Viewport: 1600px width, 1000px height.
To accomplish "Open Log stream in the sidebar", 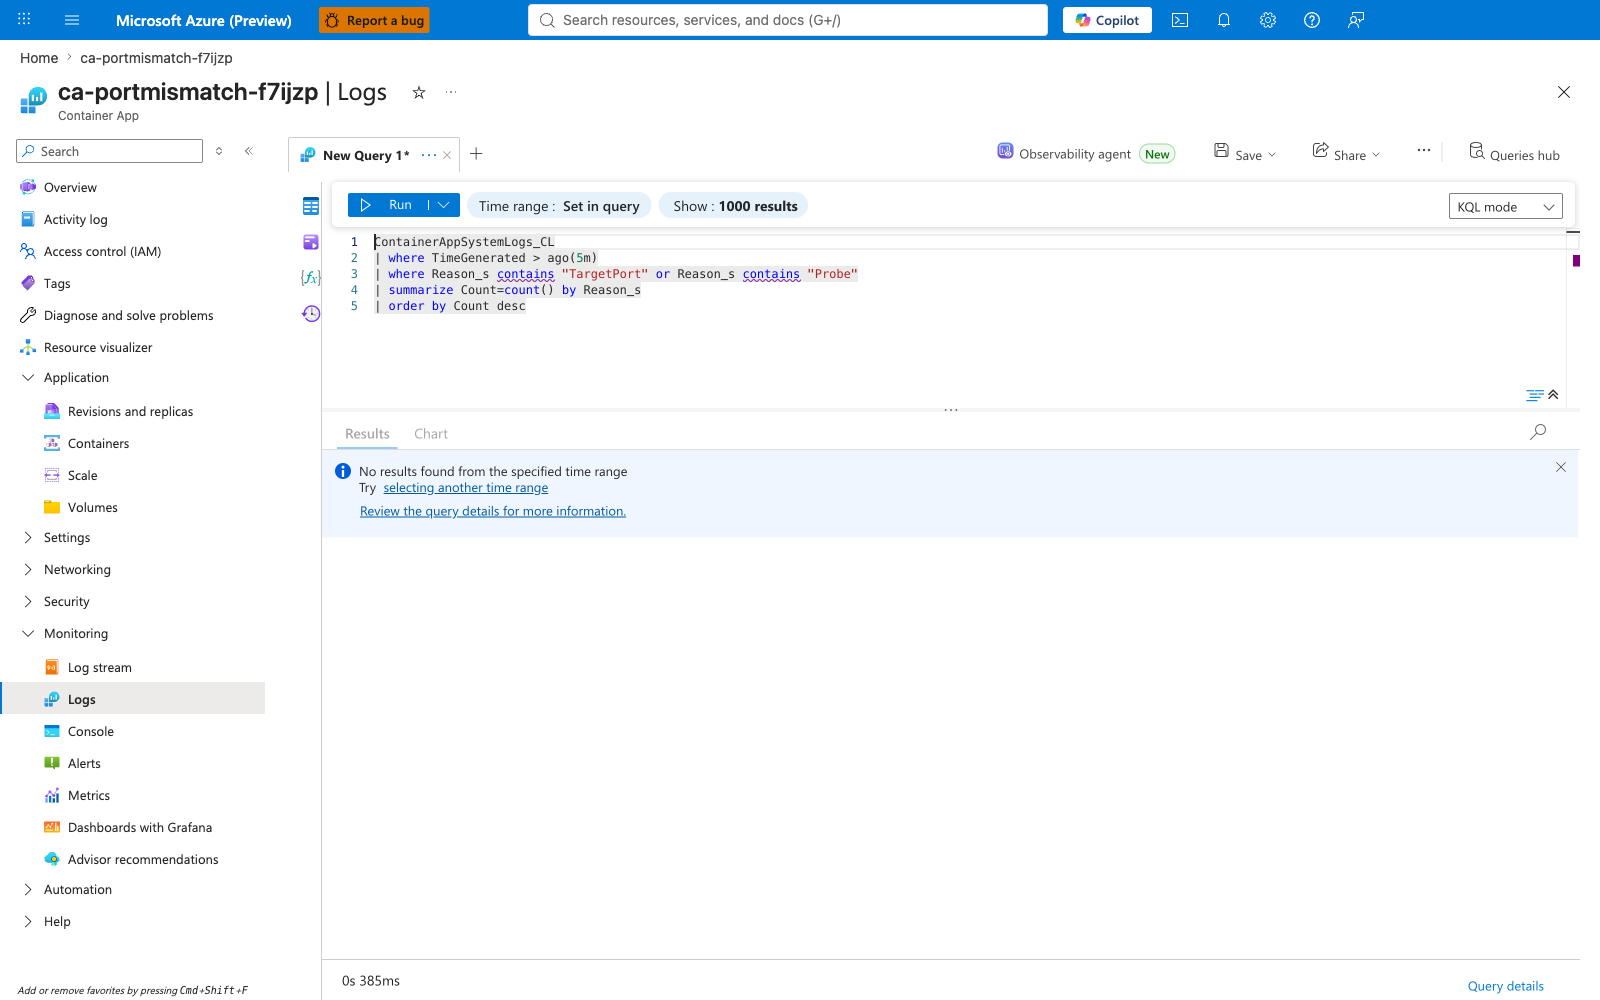I will click(99, 668).
